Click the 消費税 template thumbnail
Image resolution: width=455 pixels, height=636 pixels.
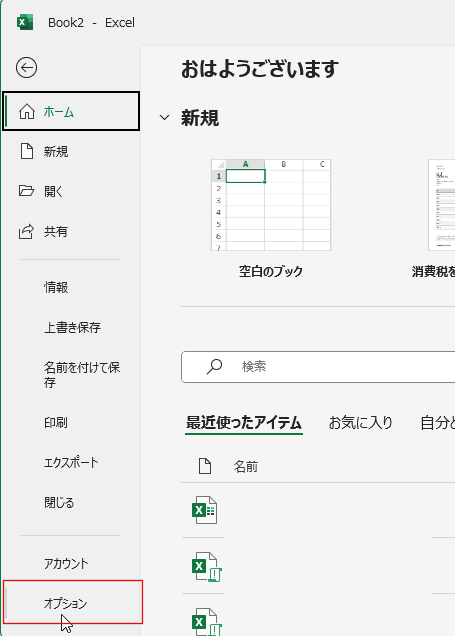[442, 205]
